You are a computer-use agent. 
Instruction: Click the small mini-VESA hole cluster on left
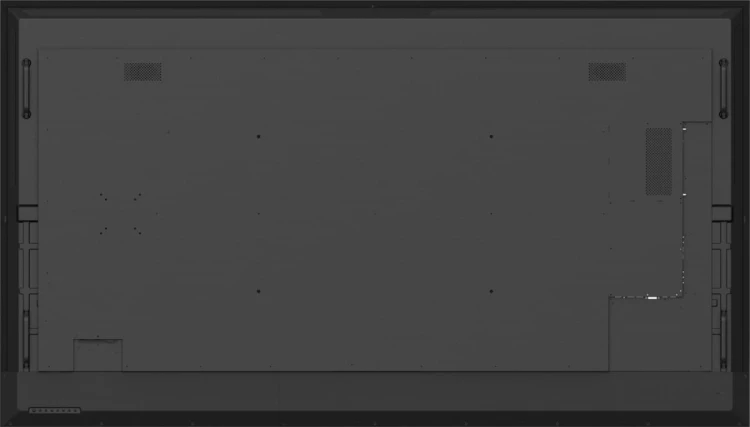click(120, 214)
